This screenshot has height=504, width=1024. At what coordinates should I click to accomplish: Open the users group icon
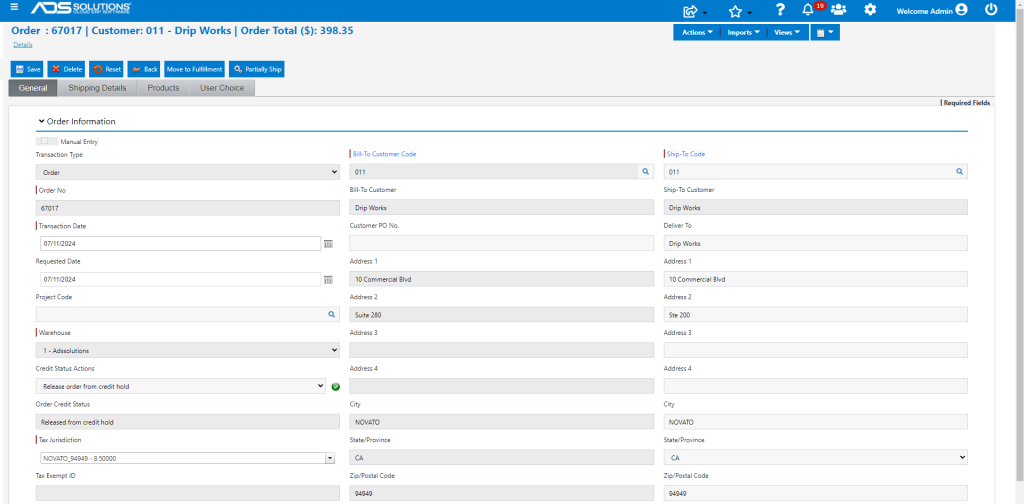click(839, 10)
